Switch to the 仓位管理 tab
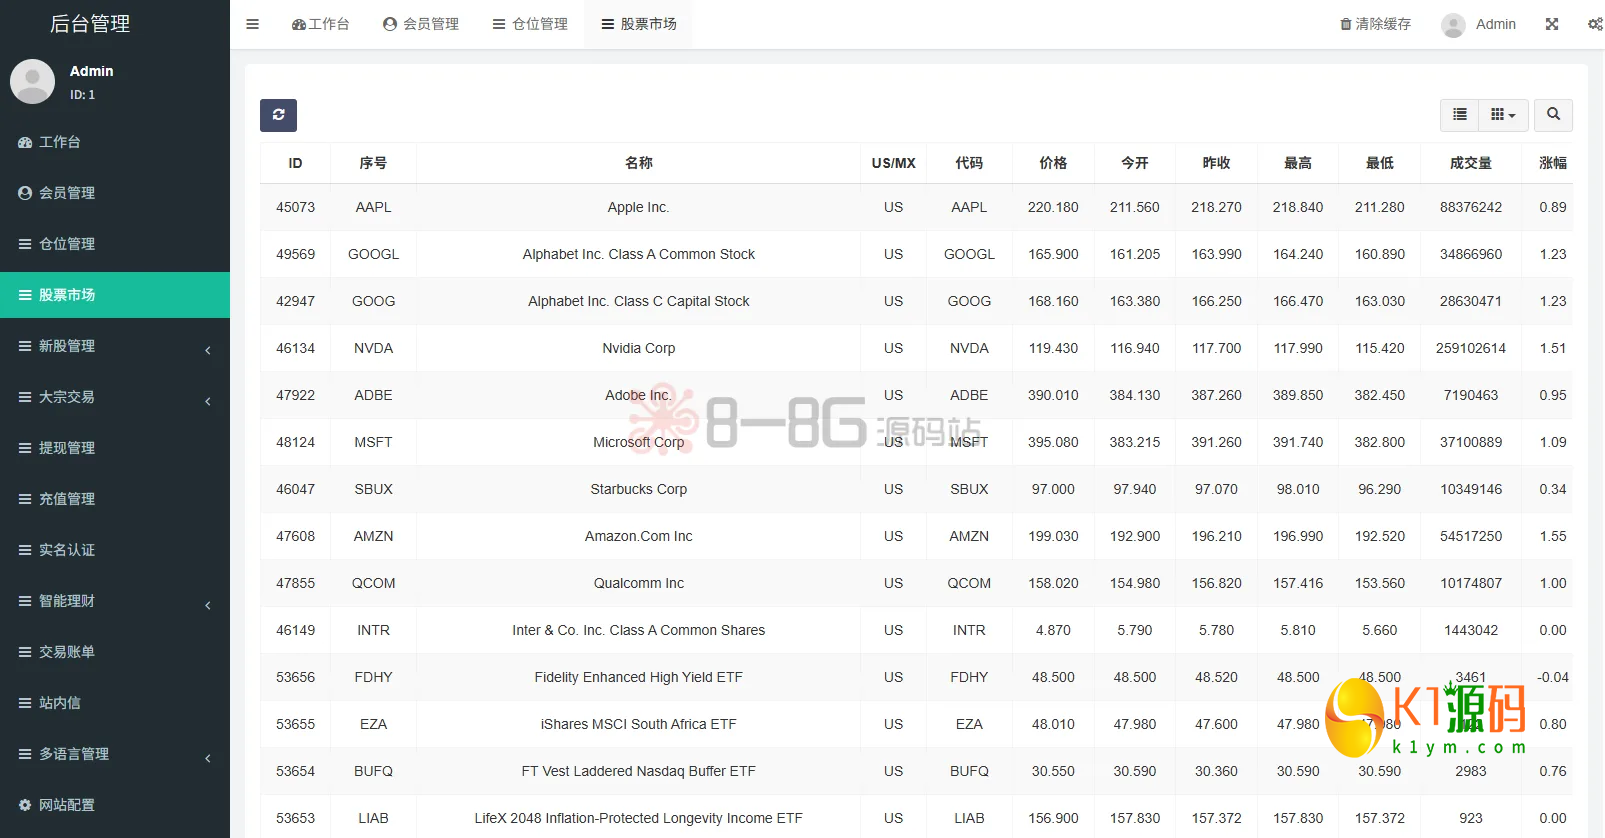The width and height of the screenshot is (1605, 838). point(530,24)
